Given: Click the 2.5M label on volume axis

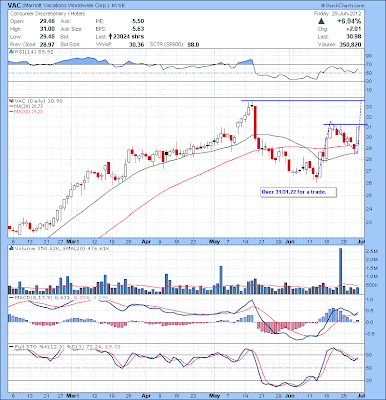Looking at the screenshot, I should pyautogui.click(x=372, y=250).
